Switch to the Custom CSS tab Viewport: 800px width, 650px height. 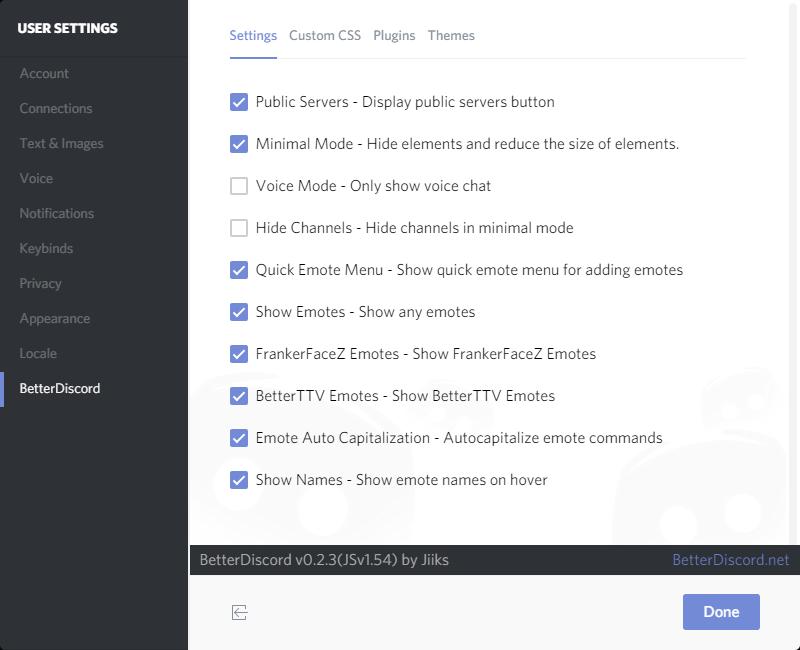pyautogui.click(x=325, y=35)
